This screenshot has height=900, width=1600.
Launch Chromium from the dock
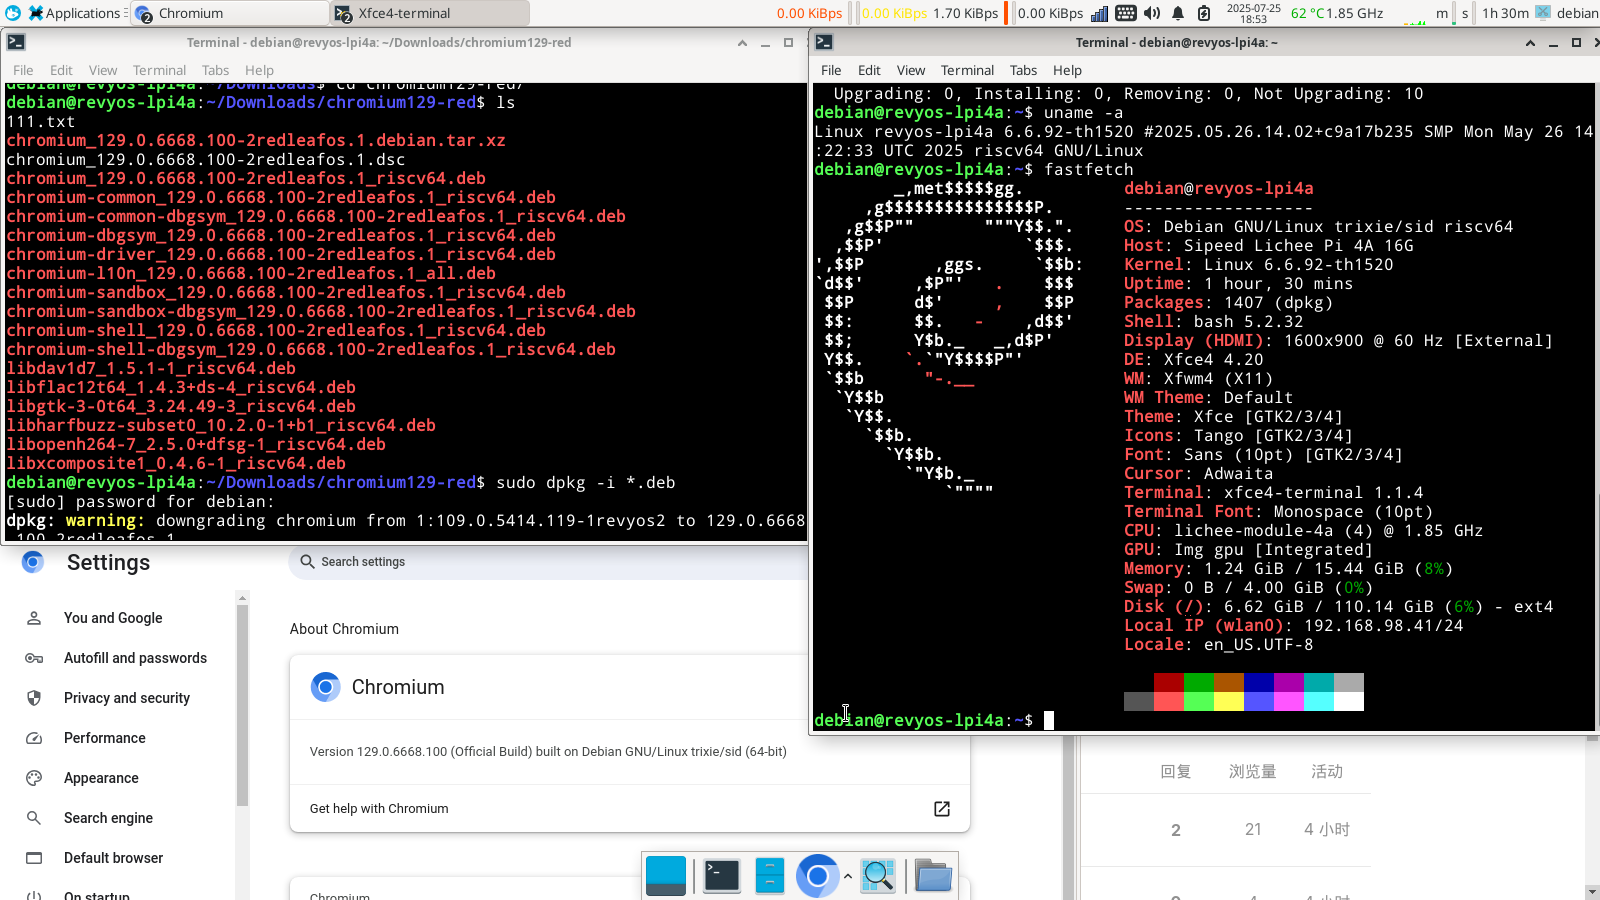[817, 876]
